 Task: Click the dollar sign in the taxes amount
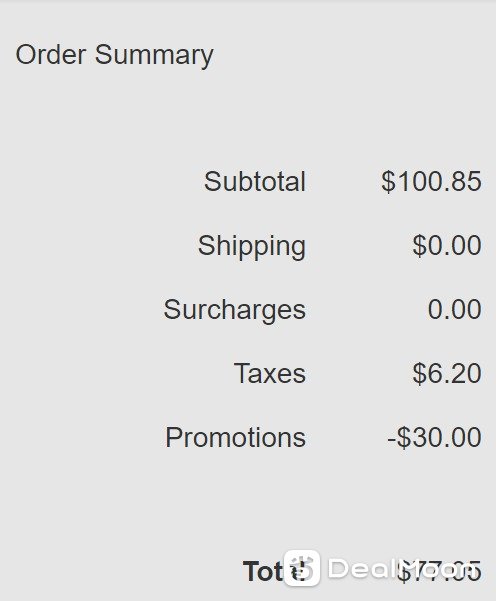click(419, 373)
